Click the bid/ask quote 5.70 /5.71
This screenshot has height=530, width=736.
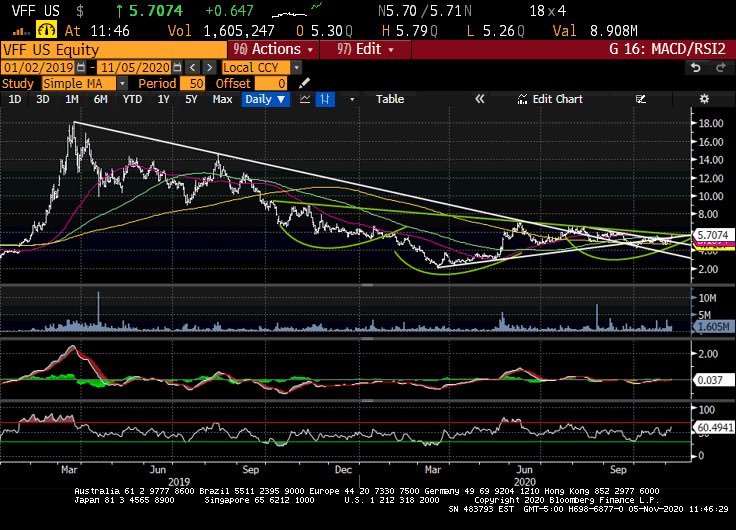[x=425, y=11]
